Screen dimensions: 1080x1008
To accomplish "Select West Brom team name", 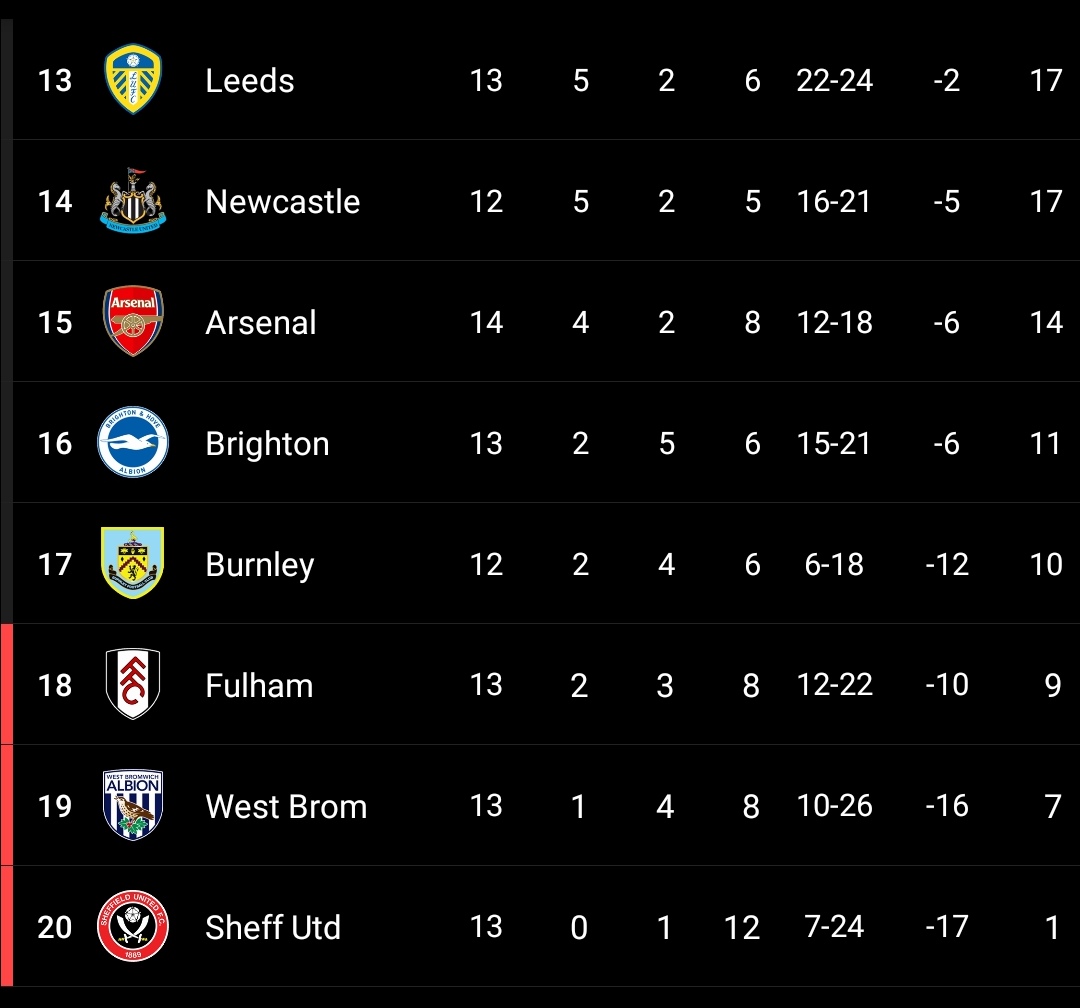I will 287,807.
